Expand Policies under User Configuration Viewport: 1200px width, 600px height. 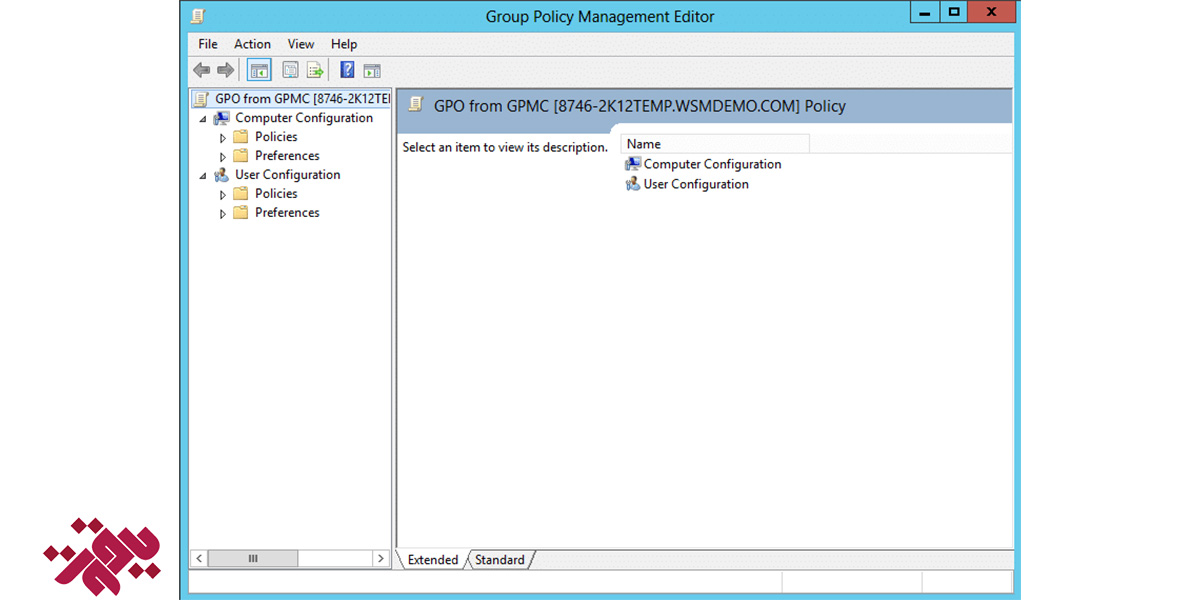(x=223, y=195)
